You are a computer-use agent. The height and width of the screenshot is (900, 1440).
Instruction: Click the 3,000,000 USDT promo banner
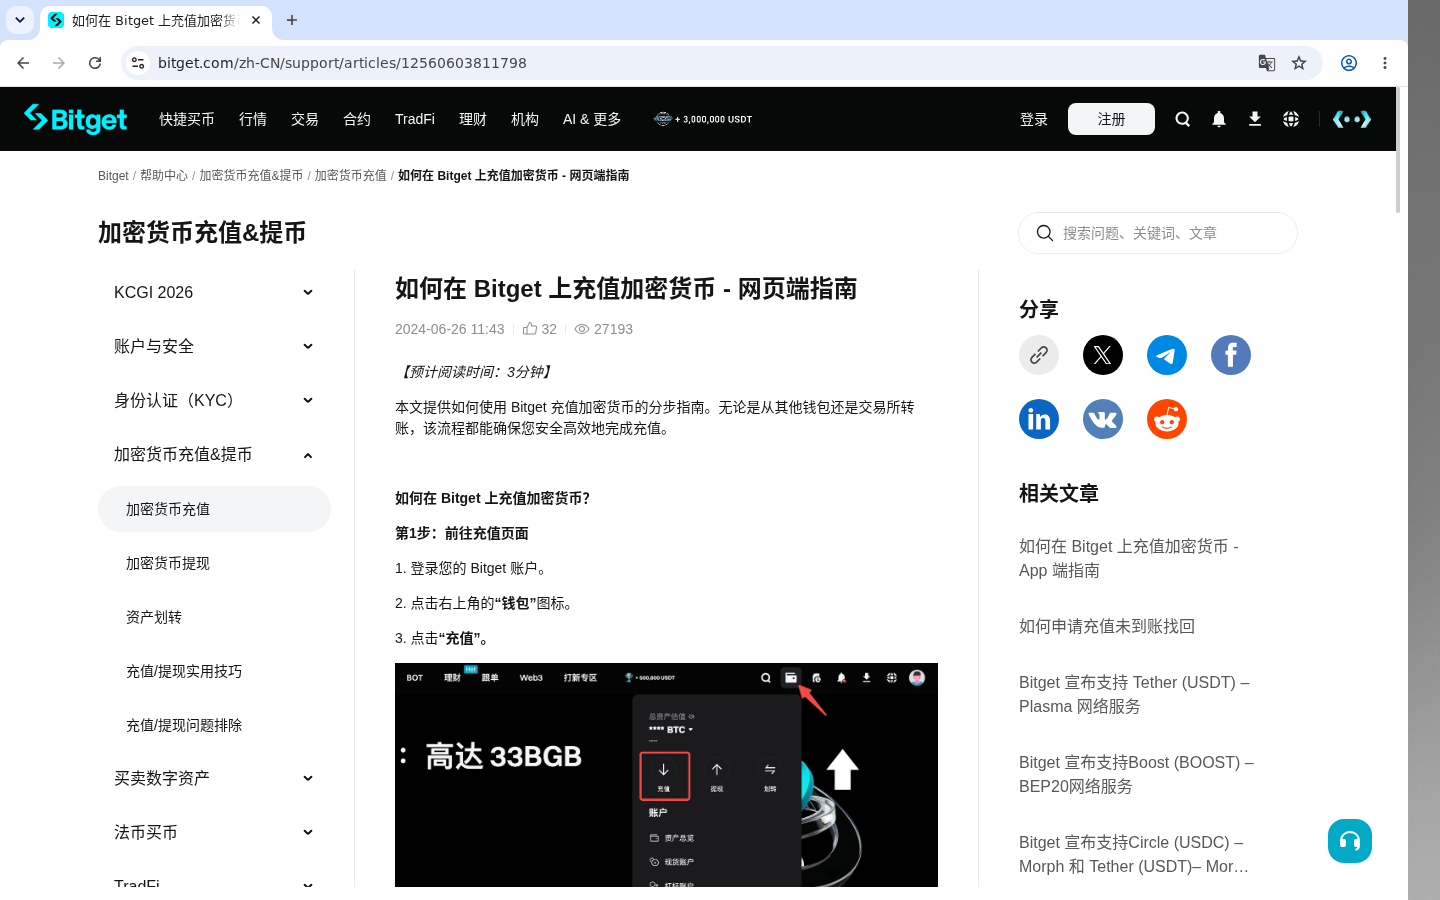703,119
